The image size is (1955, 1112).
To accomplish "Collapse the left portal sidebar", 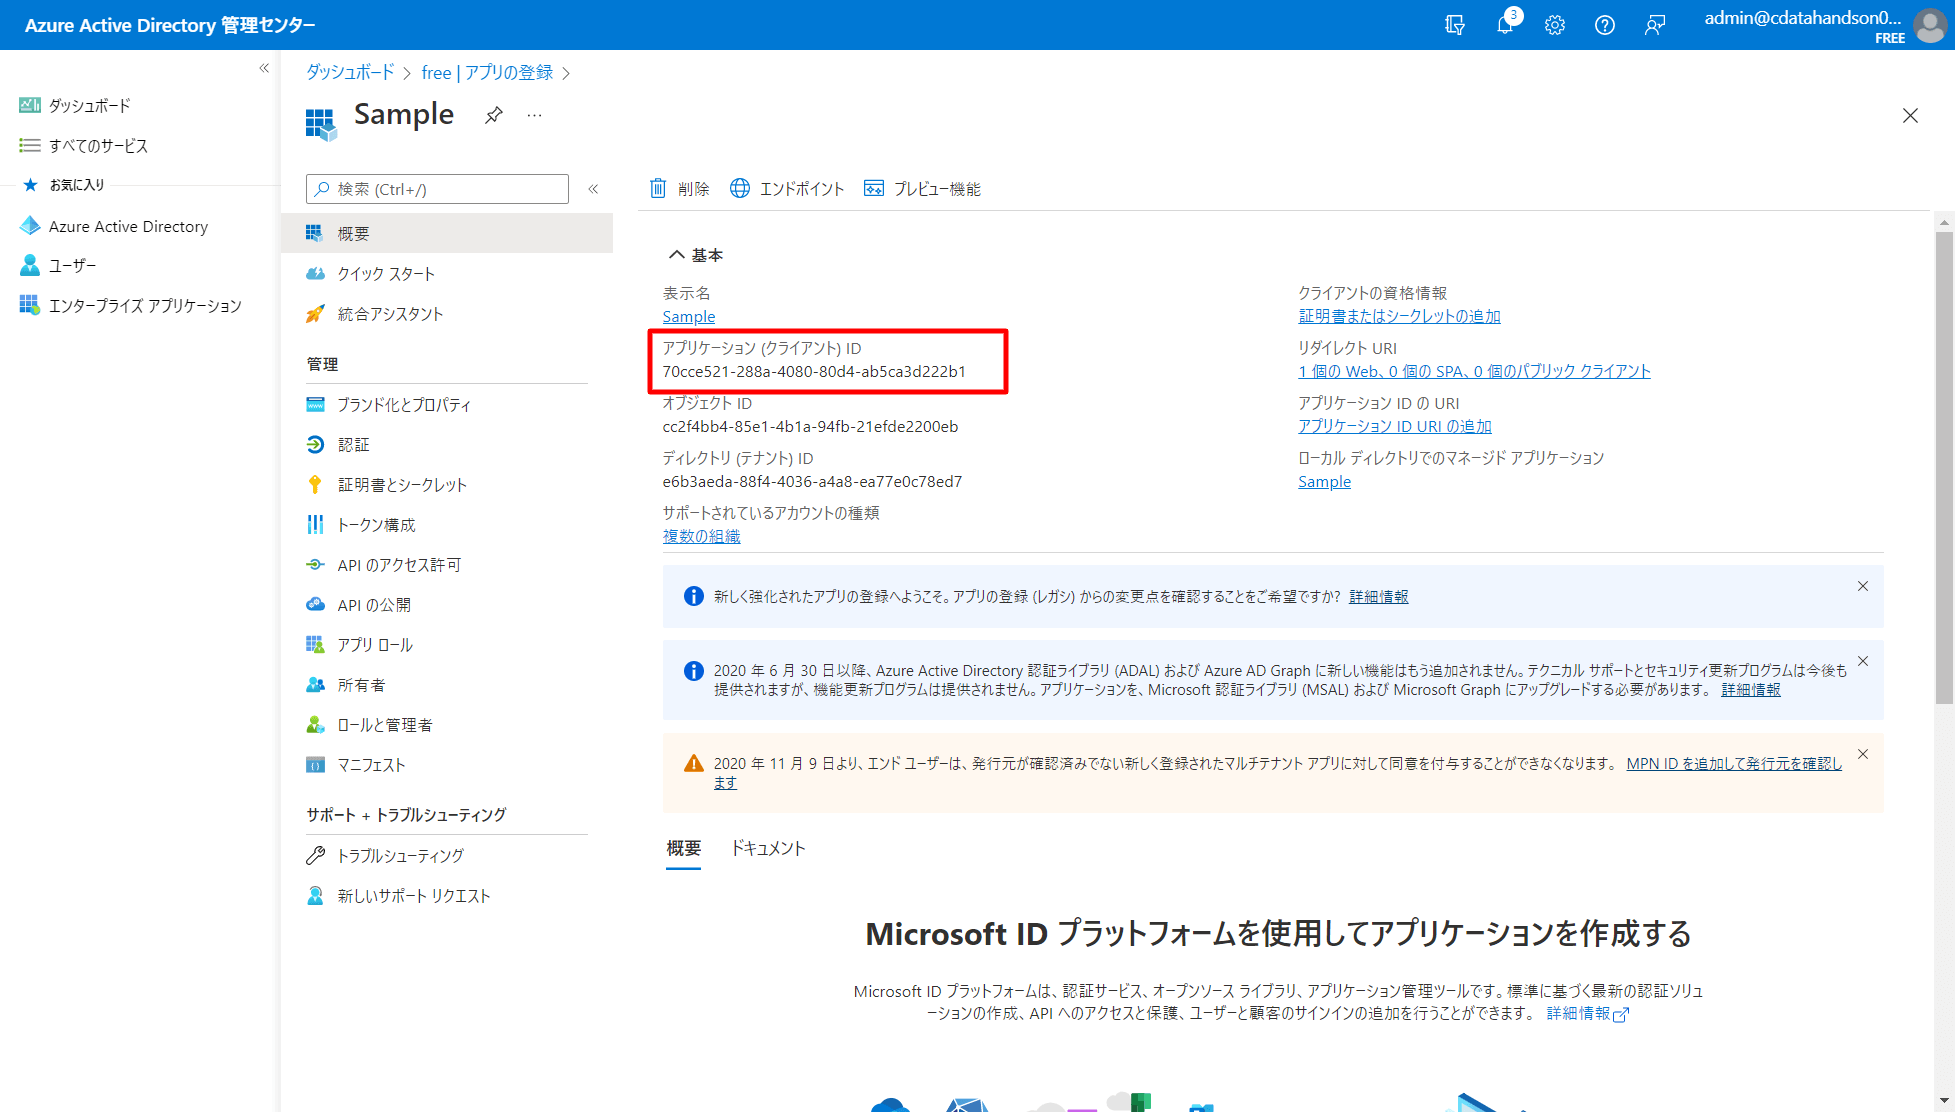I will pos(264,68).
